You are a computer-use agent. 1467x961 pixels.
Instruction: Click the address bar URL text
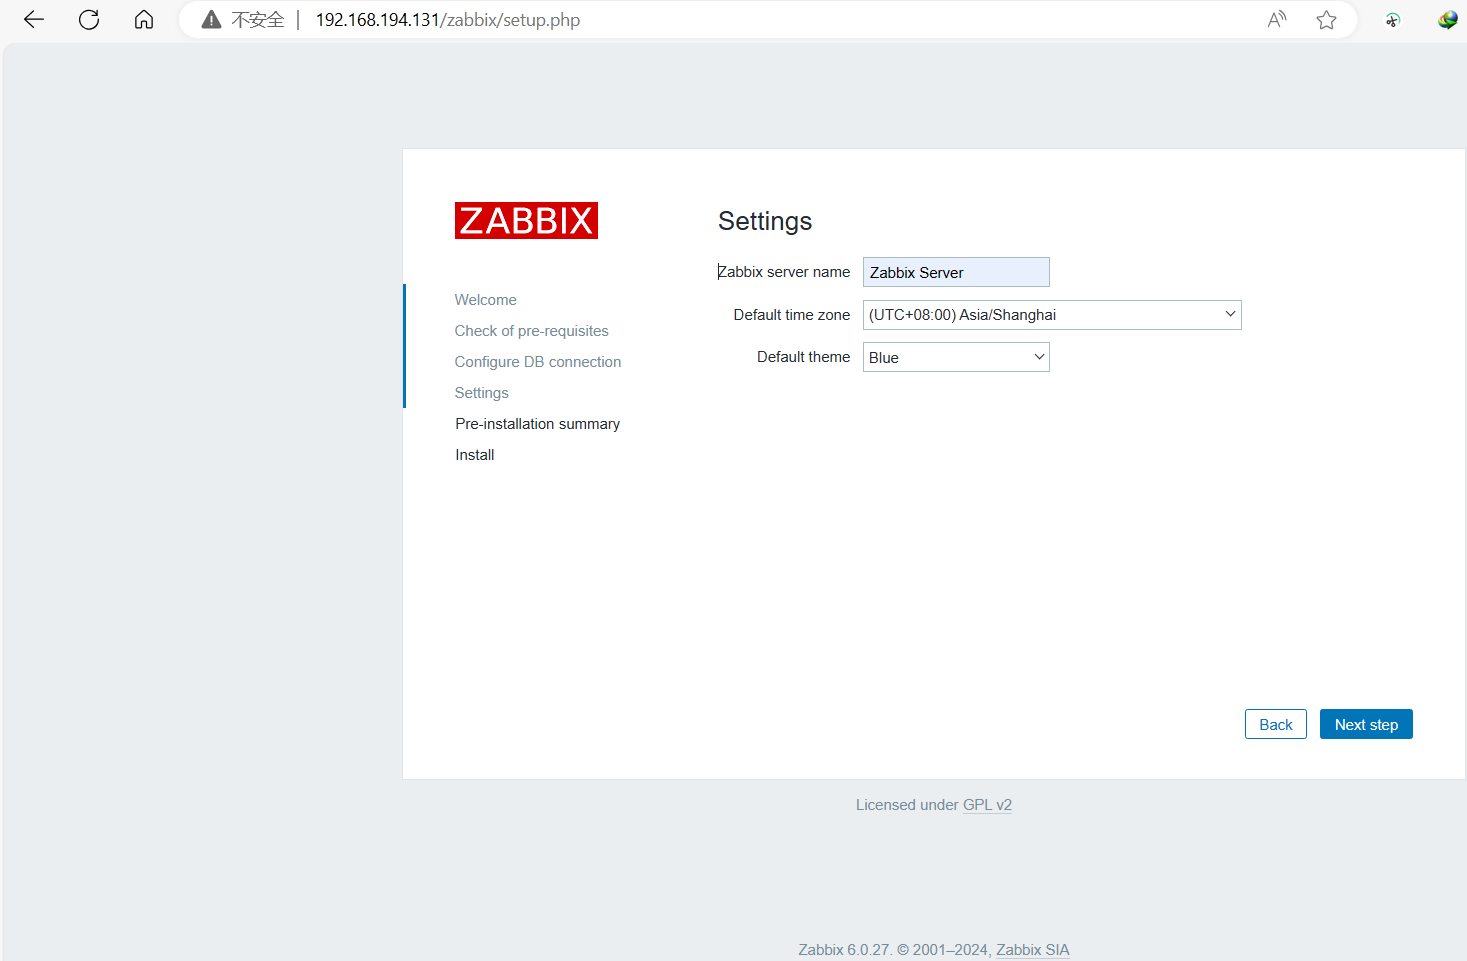click(448, 20)
